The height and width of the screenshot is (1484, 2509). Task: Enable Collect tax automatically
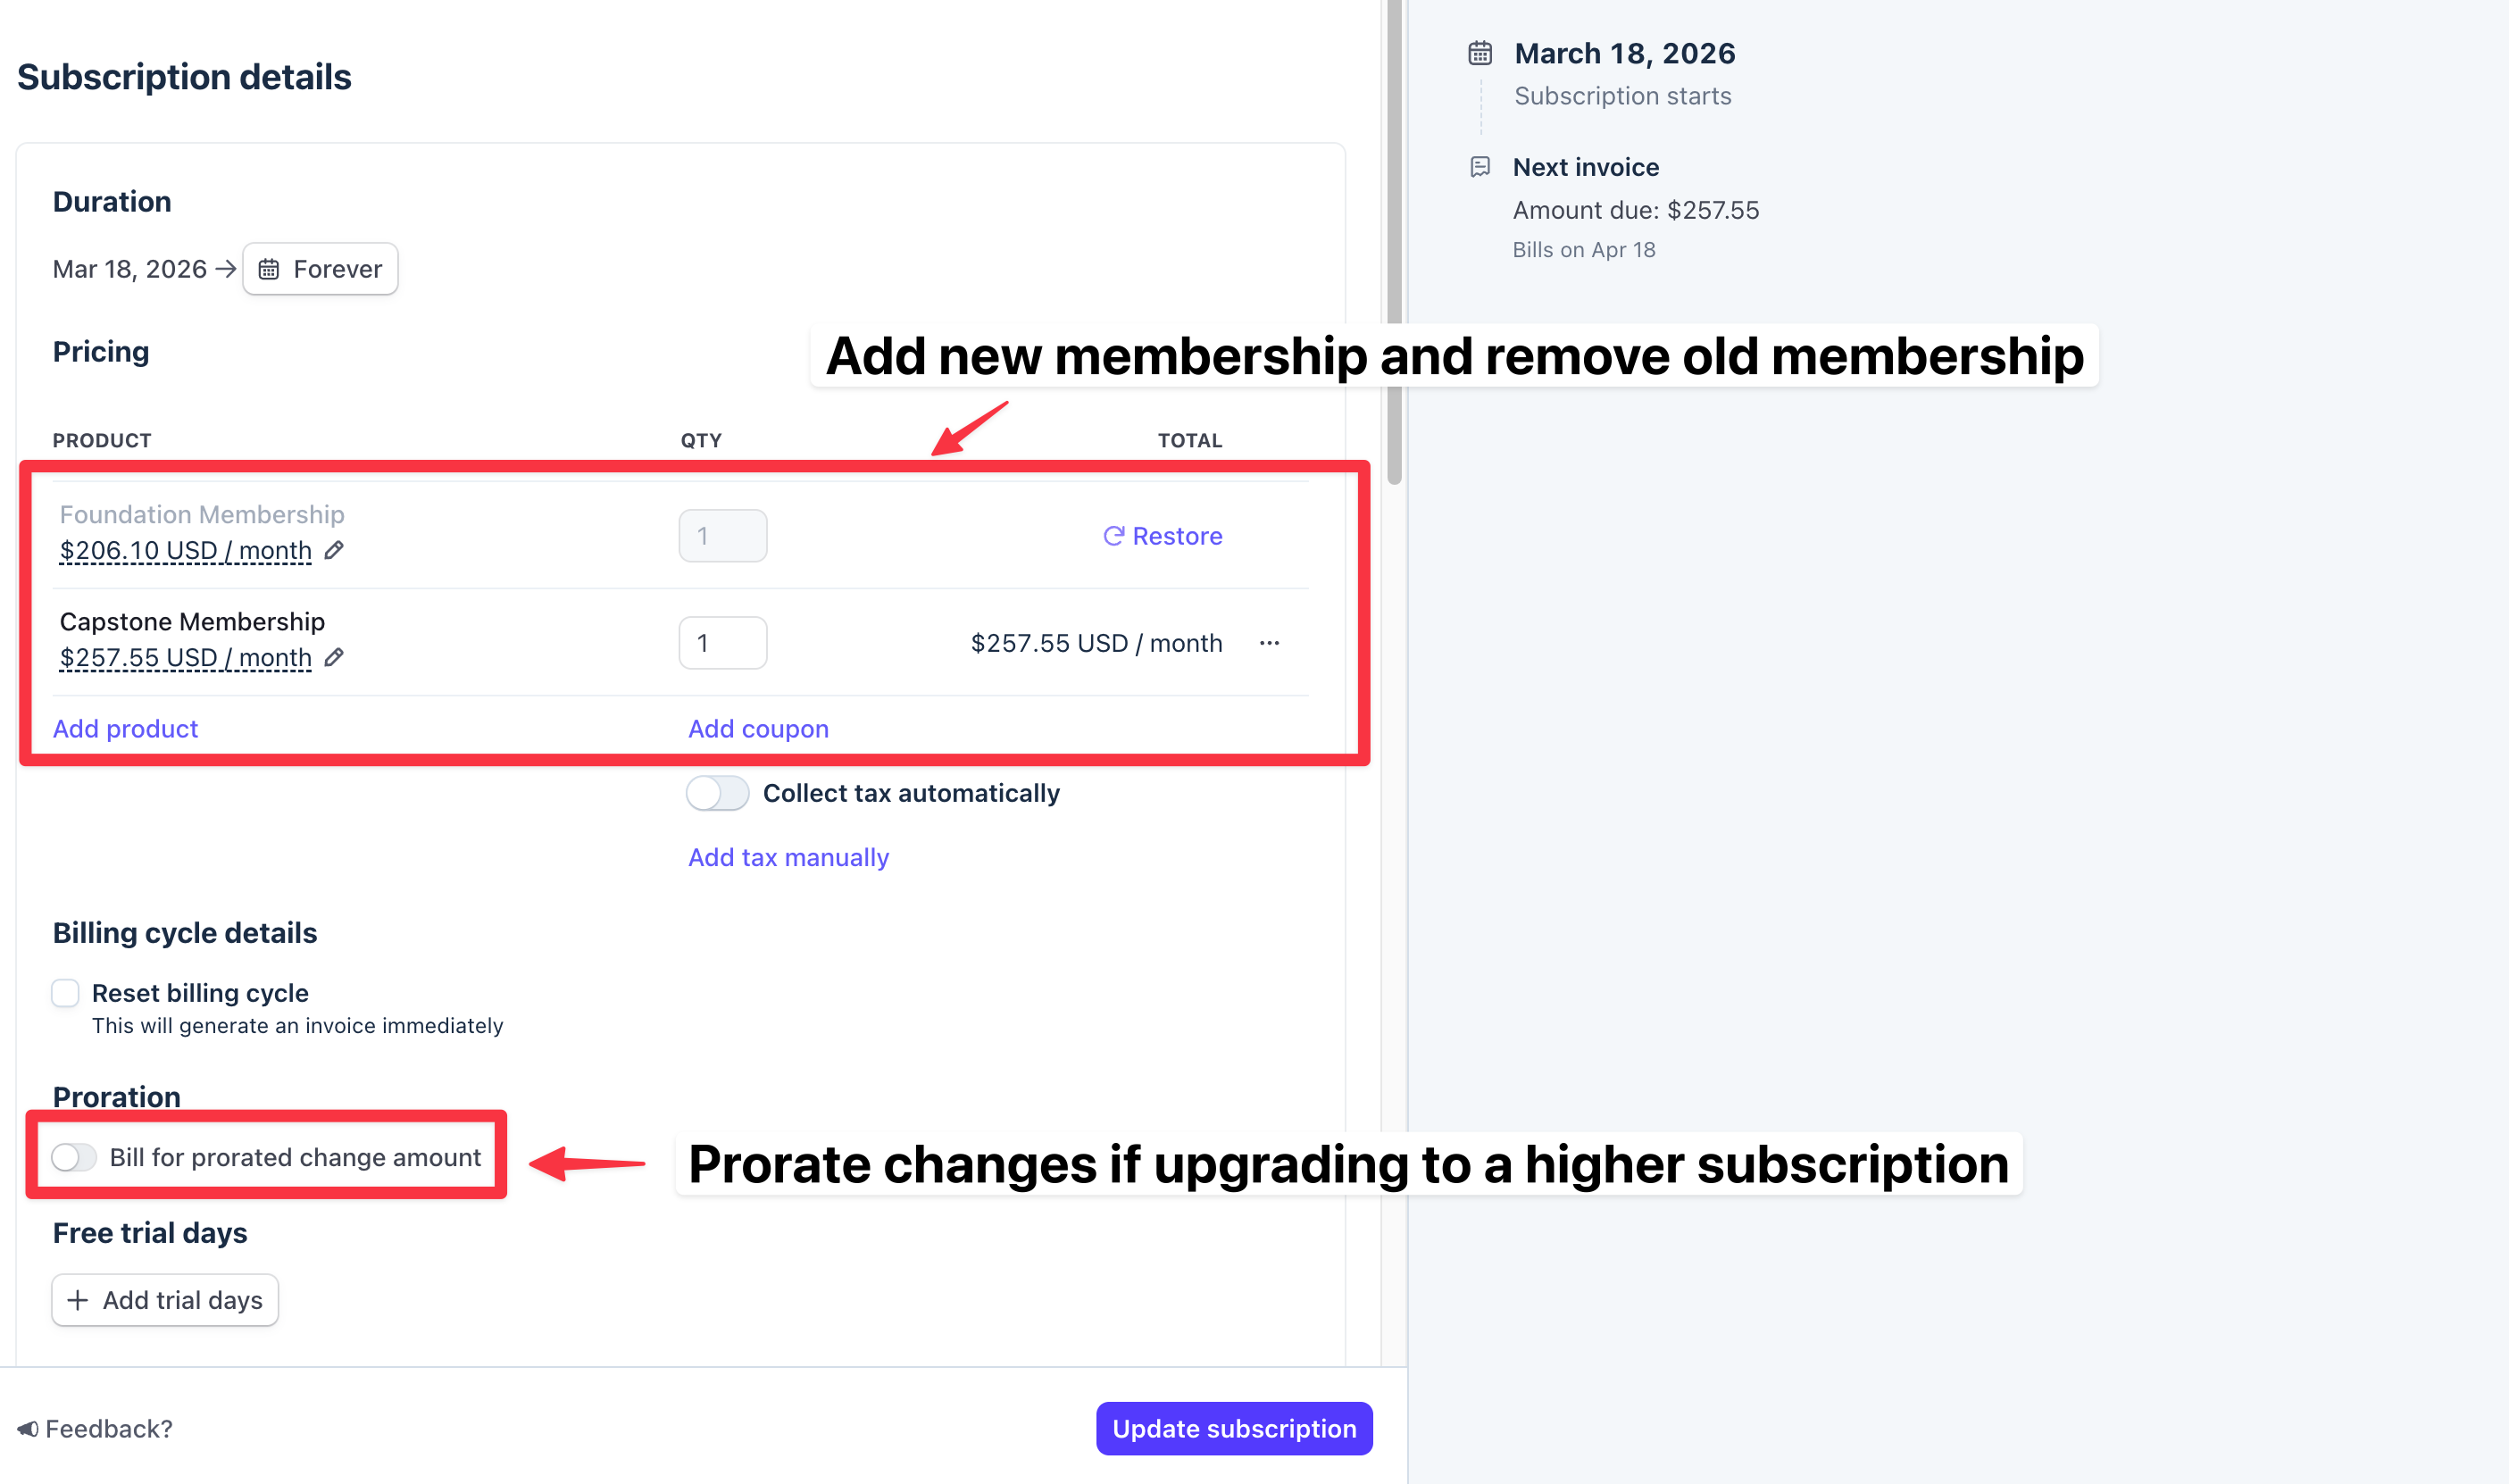tap(717, 792)
